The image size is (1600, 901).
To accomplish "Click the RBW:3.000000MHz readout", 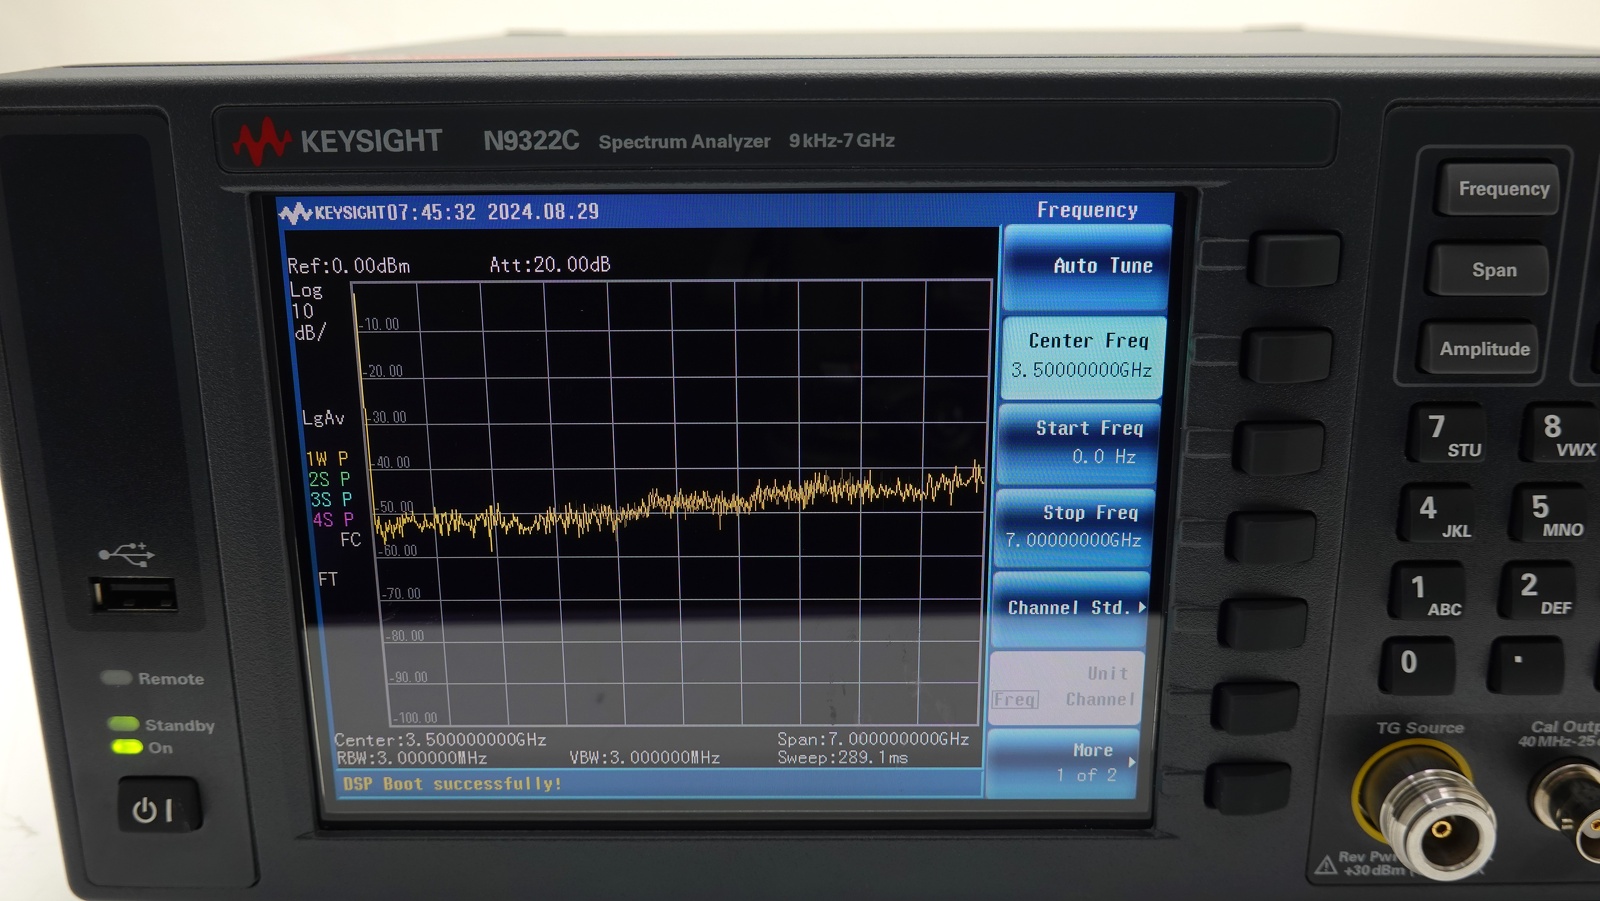I will [412, 758].
